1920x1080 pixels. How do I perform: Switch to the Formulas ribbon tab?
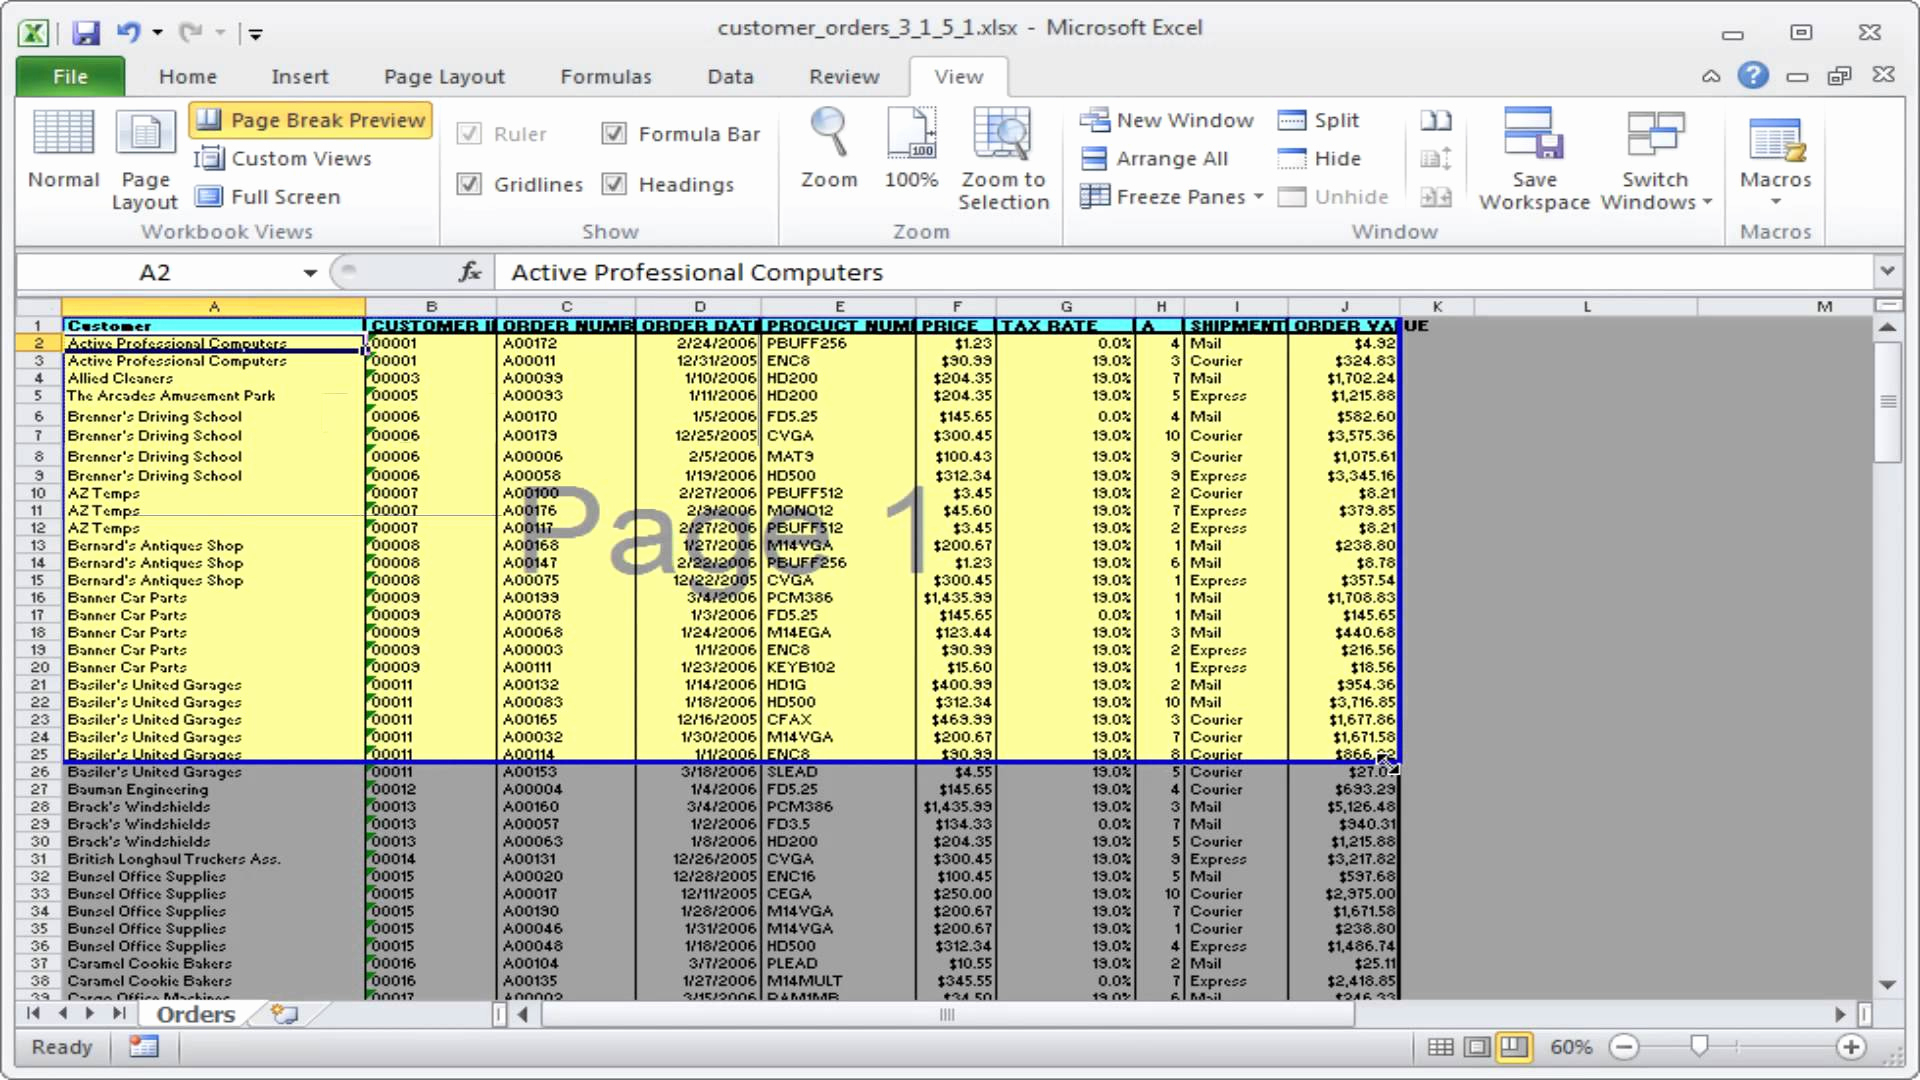point(605,76)
